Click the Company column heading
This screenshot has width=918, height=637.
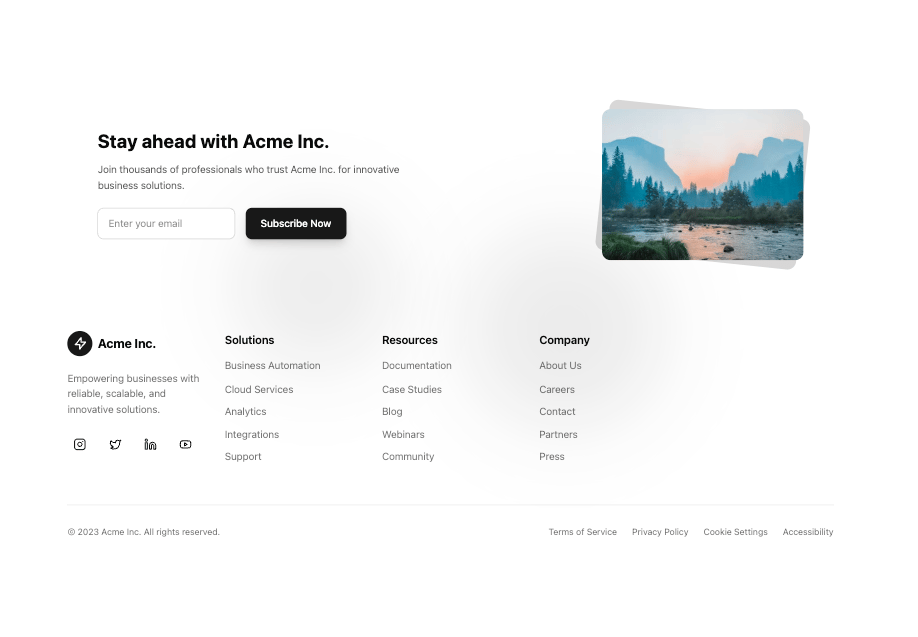(564, 340)
